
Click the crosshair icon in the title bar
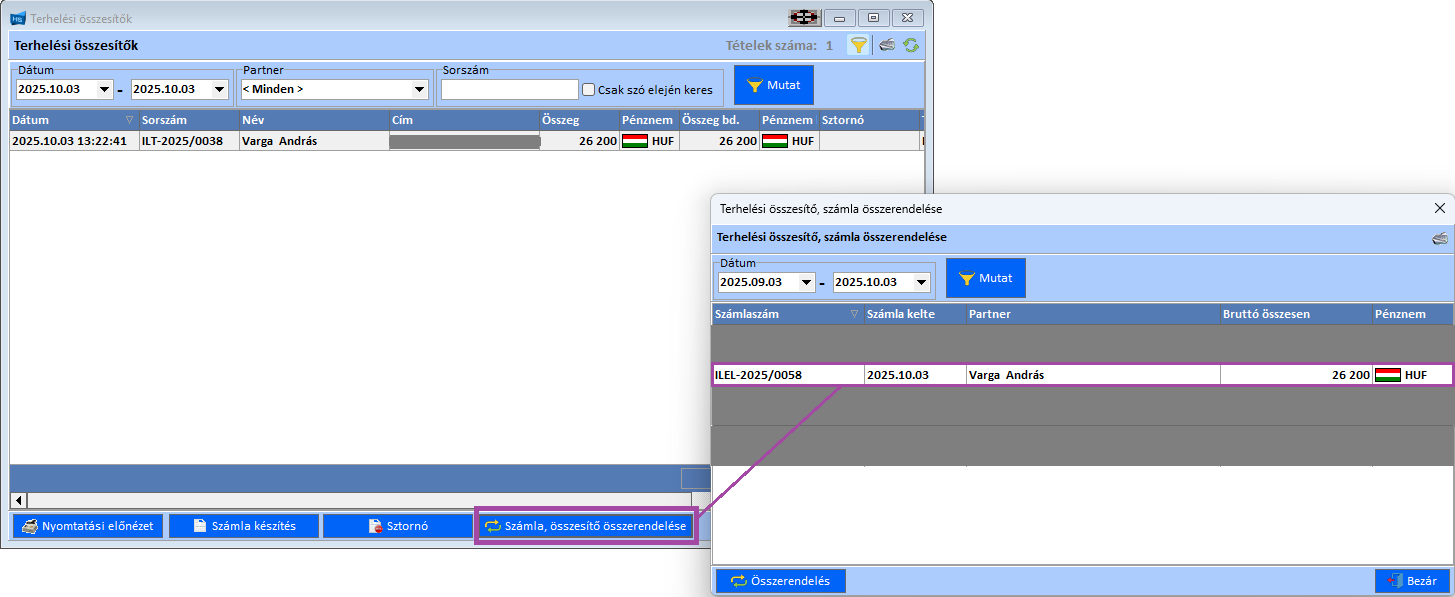(804, 18)
